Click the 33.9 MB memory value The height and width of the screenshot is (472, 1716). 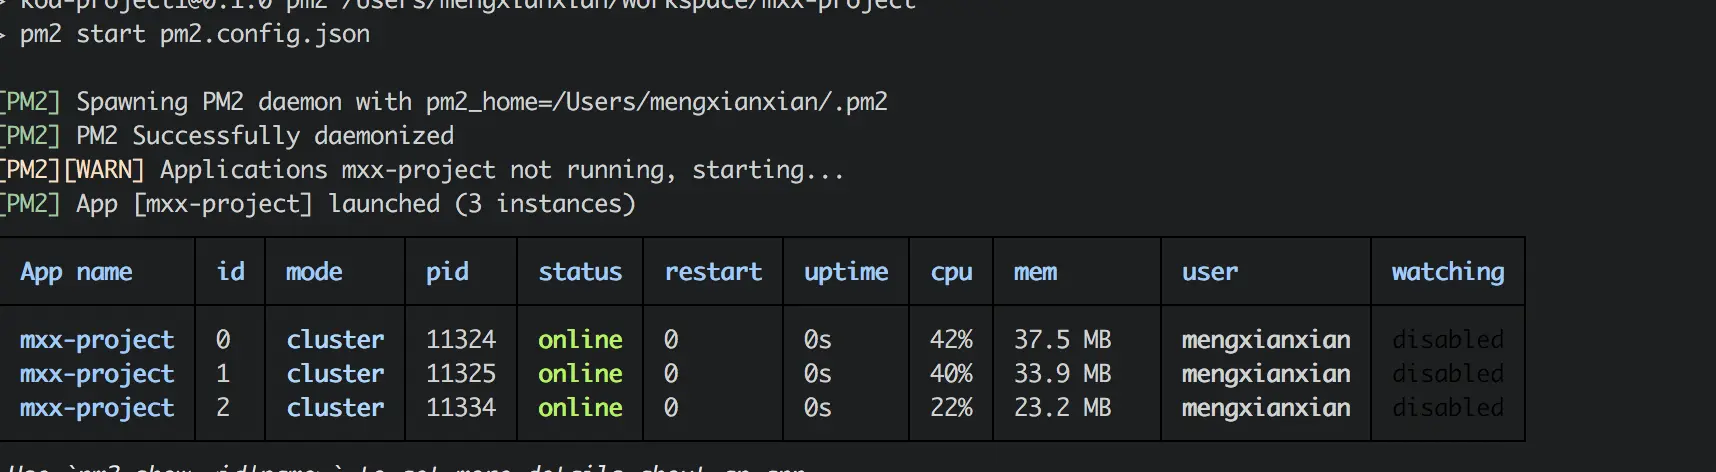(1062, 374)
